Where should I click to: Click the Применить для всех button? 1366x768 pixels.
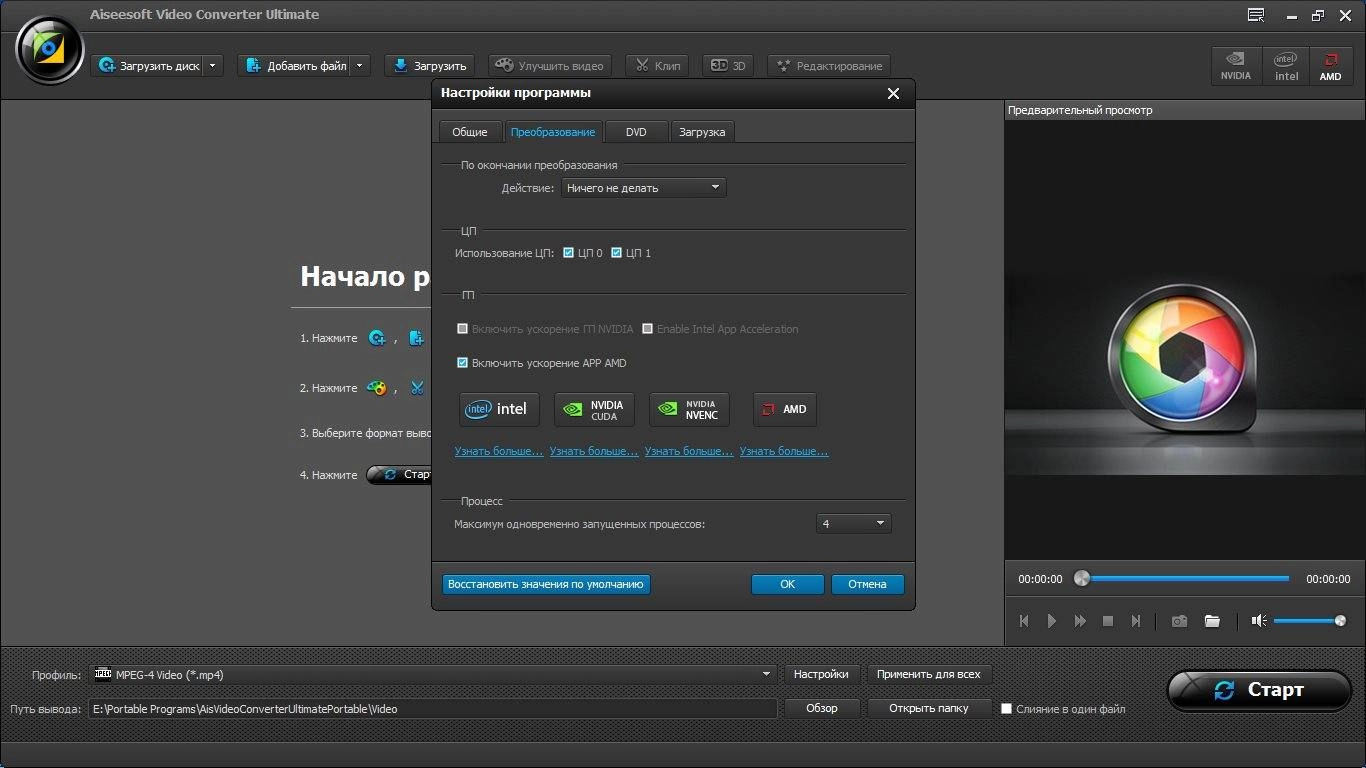point(929,674)
